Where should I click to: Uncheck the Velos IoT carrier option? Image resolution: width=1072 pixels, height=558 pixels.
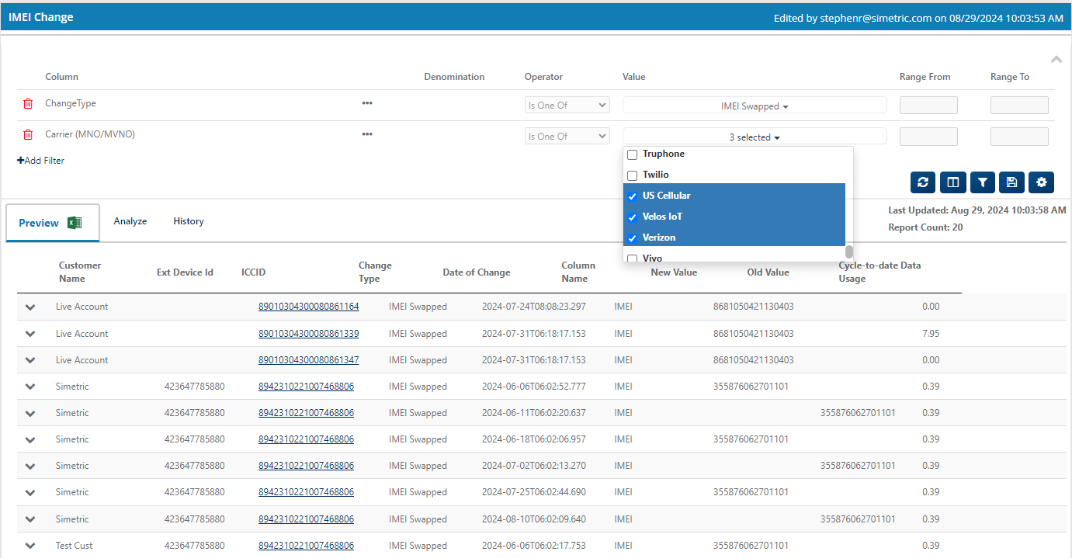[x=632, y=217]
